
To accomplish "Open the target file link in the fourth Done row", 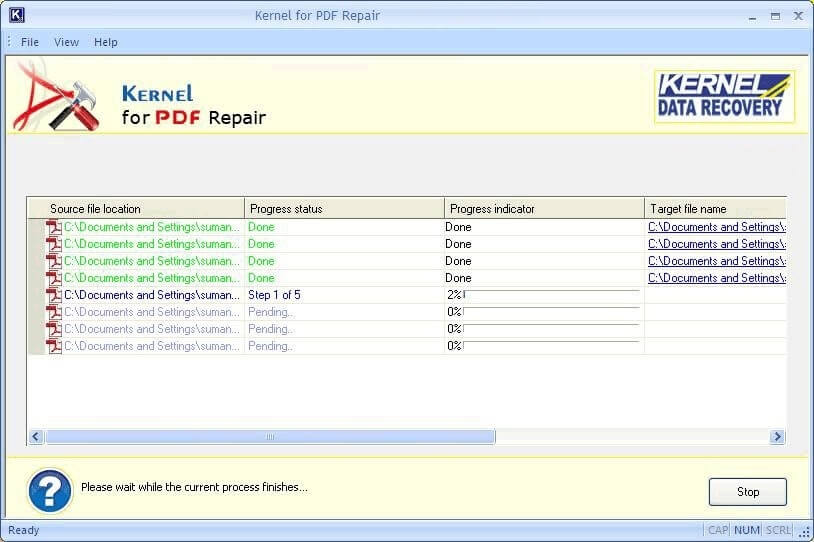I will pyautogui.click(x=717, y=278).
